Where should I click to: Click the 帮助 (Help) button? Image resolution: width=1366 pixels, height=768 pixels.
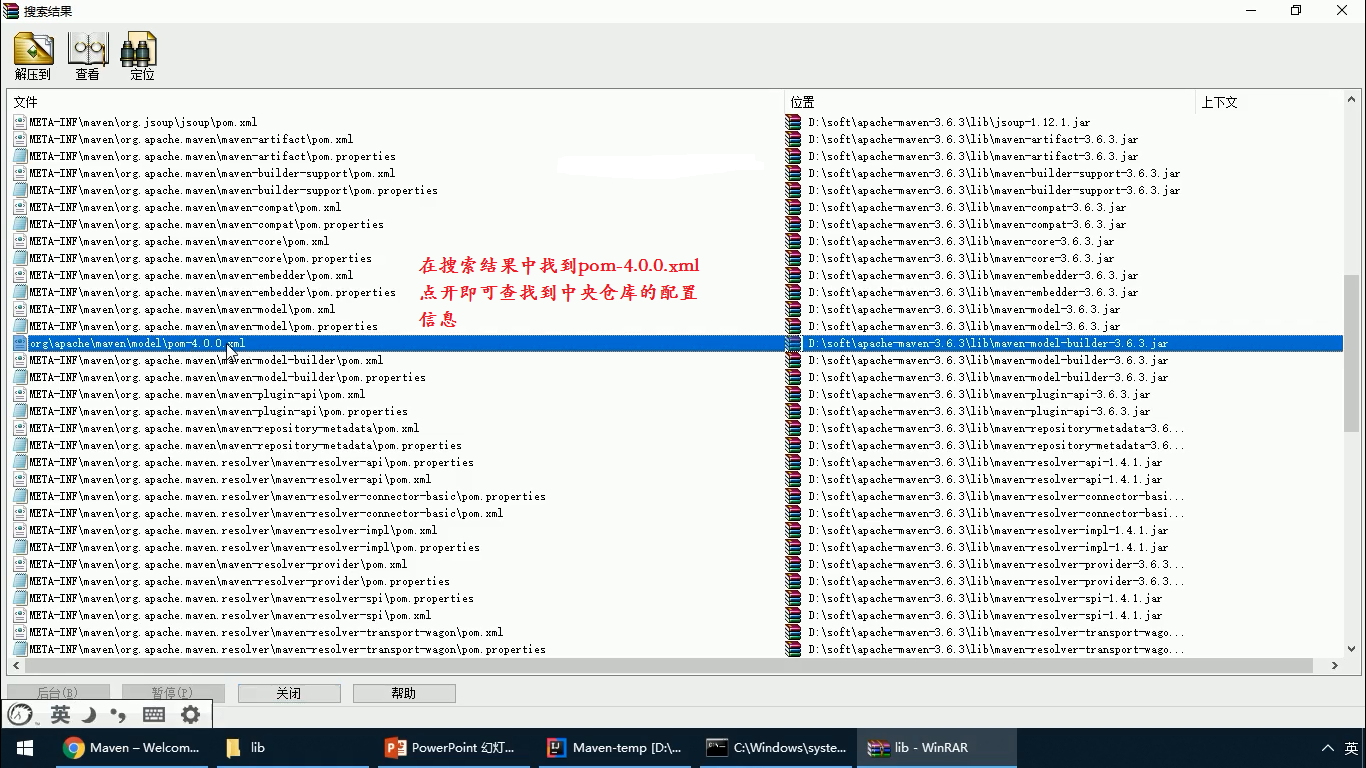click(x=404, y=693)
